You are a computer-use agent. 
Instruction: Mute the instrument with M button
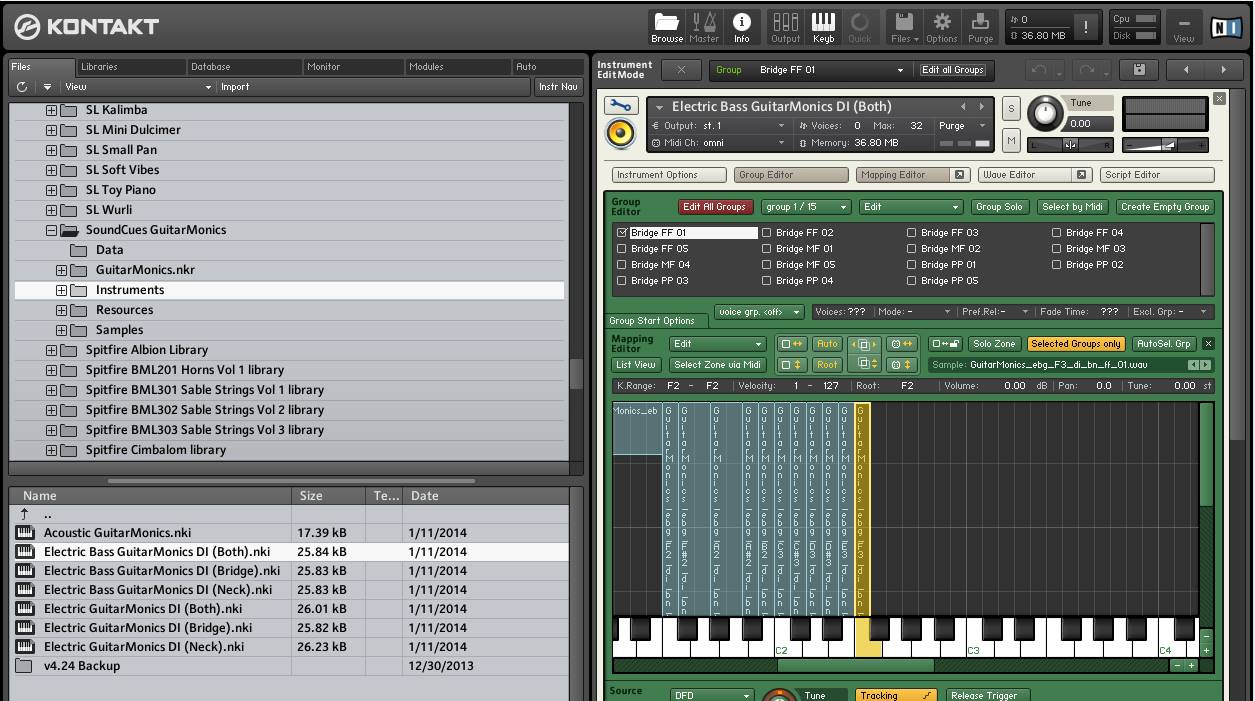[1011, 142]
